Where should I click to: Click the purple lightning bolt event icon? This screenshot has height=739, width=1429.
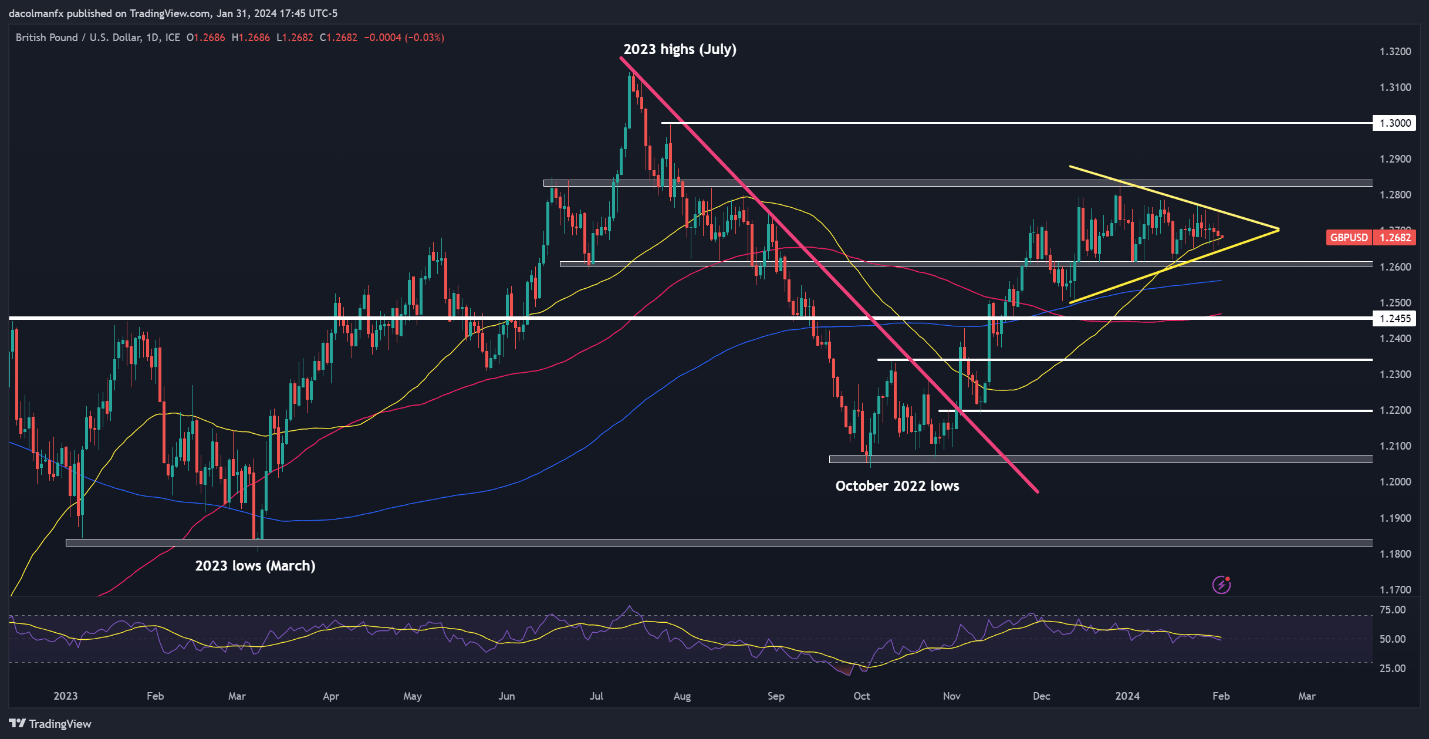1220,584
